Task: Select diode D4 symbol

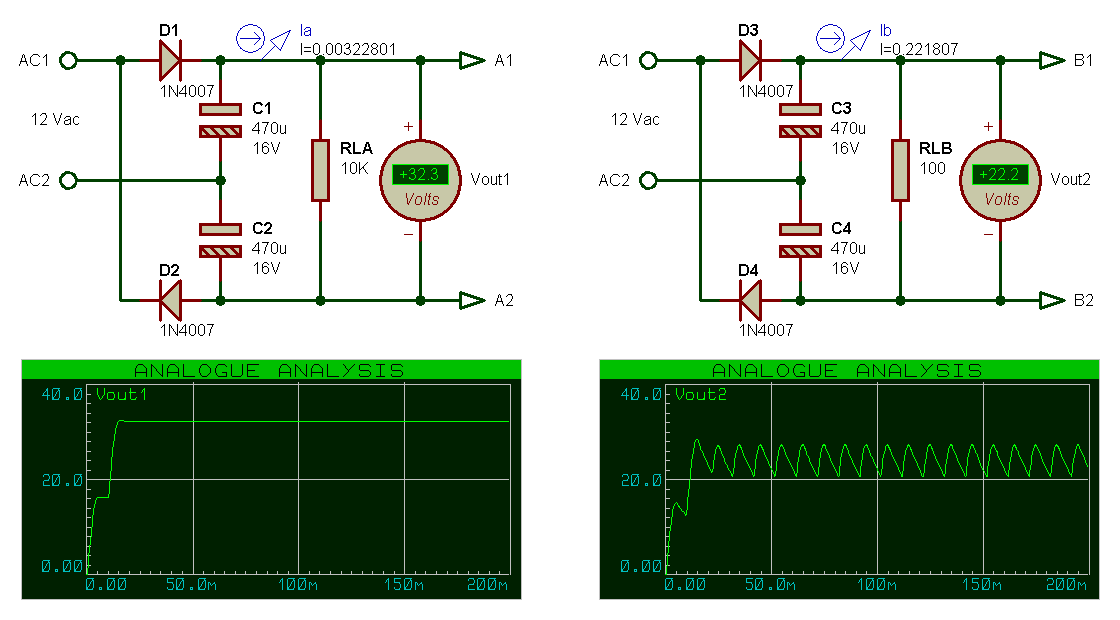Action: [x=750, y=301]
